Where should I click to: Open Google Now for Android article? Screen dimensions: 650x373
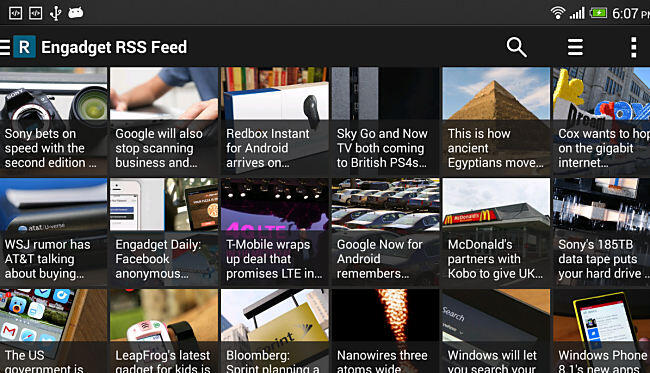pos(386,233)
